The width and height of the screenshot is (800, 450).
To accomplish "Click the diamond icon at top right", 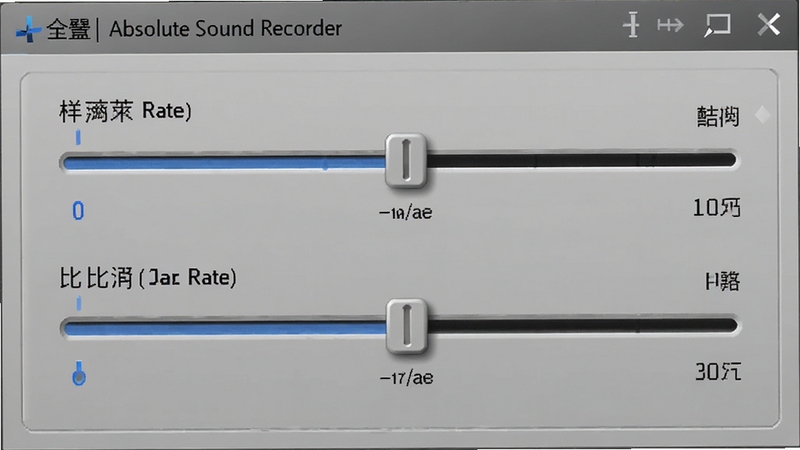I will 763,114.
